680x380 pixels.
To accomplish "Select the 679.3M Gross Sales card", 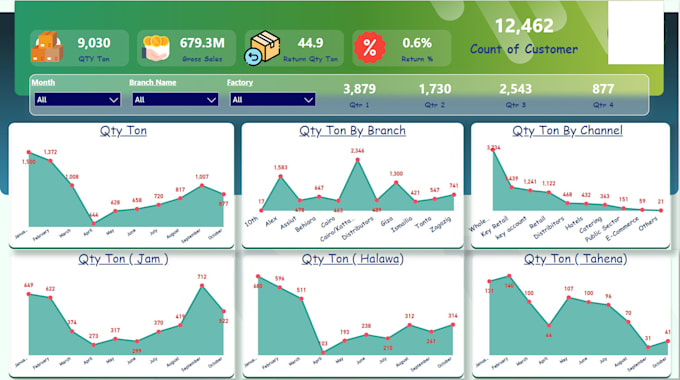I will pyautogui.click(x=186, y=48).
